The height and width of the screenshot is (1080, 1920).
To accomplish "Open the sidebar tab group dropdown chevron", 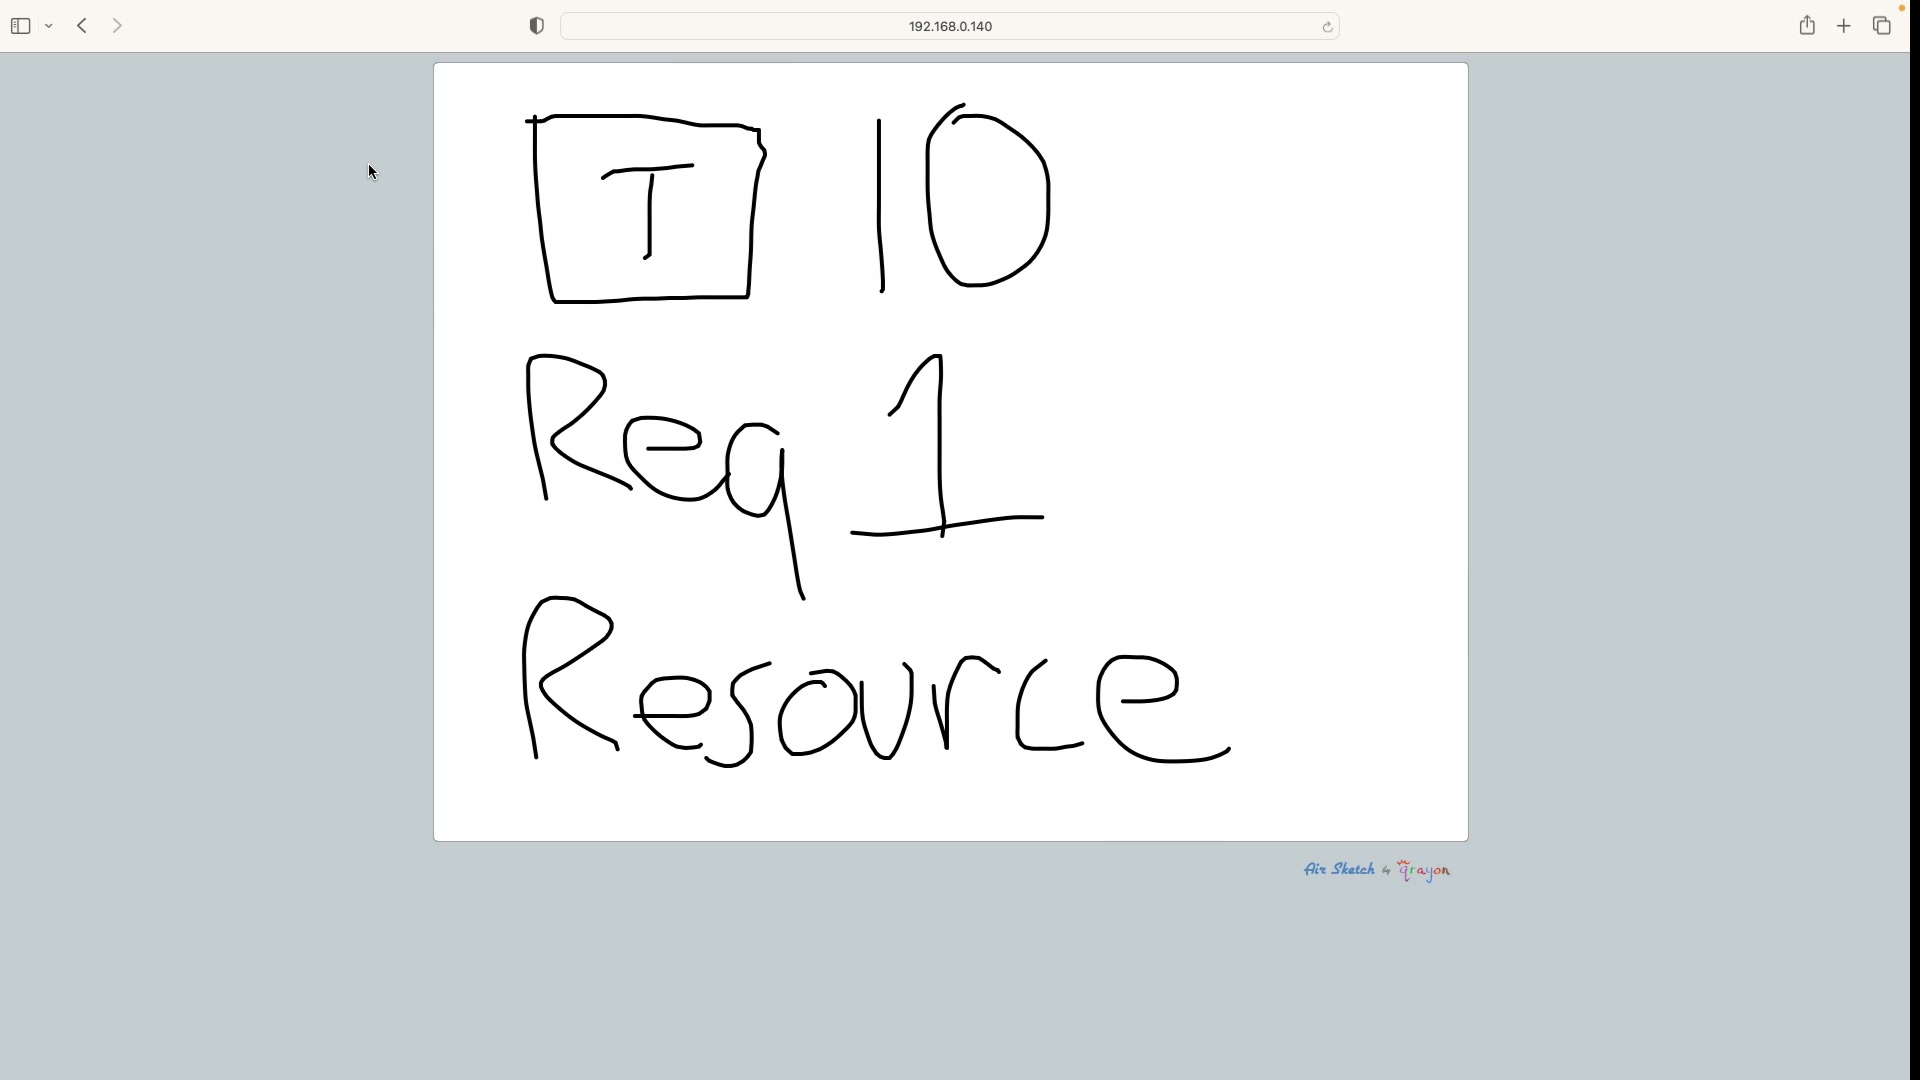I will pyautogui.click(x=49, y=26).
